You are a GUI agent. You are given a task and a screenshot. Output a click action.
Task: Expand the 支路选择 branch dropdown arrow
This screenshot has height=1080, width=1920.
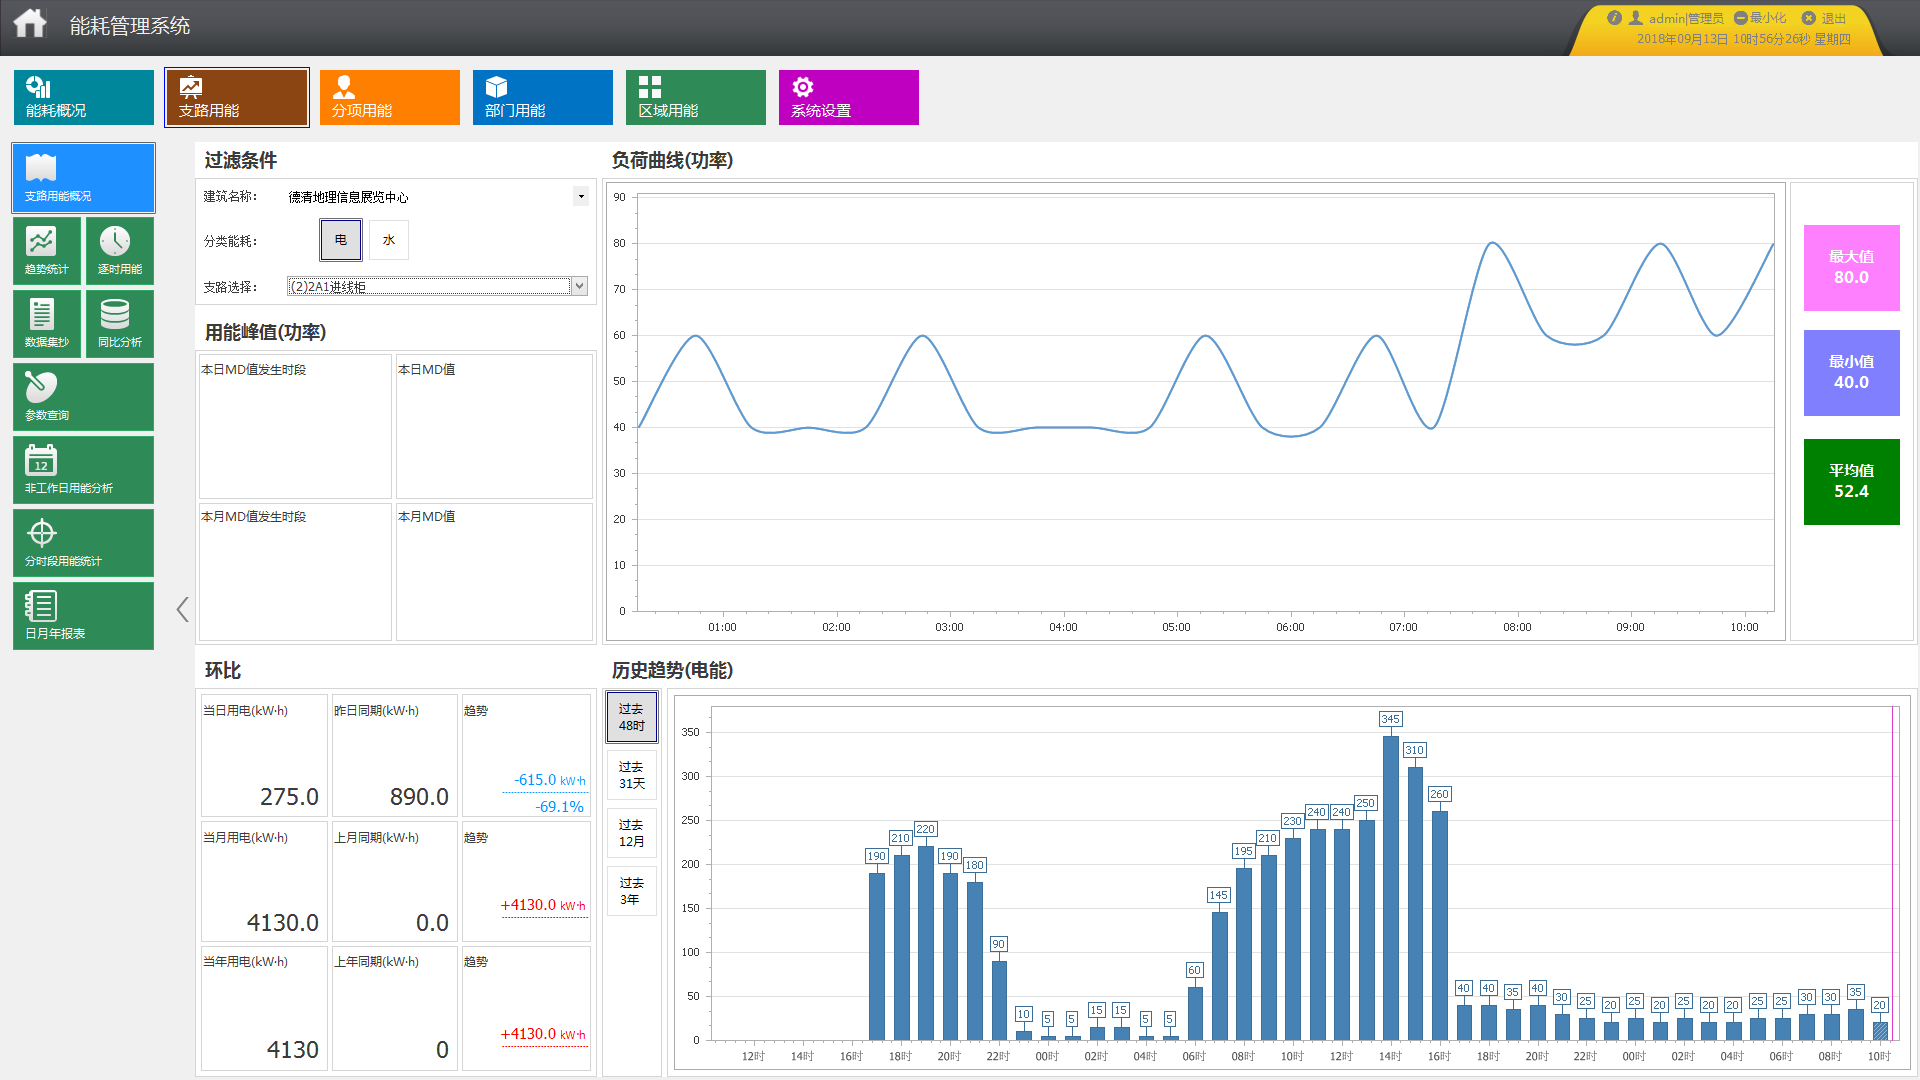pyautogui.click(x=579, y=286)
